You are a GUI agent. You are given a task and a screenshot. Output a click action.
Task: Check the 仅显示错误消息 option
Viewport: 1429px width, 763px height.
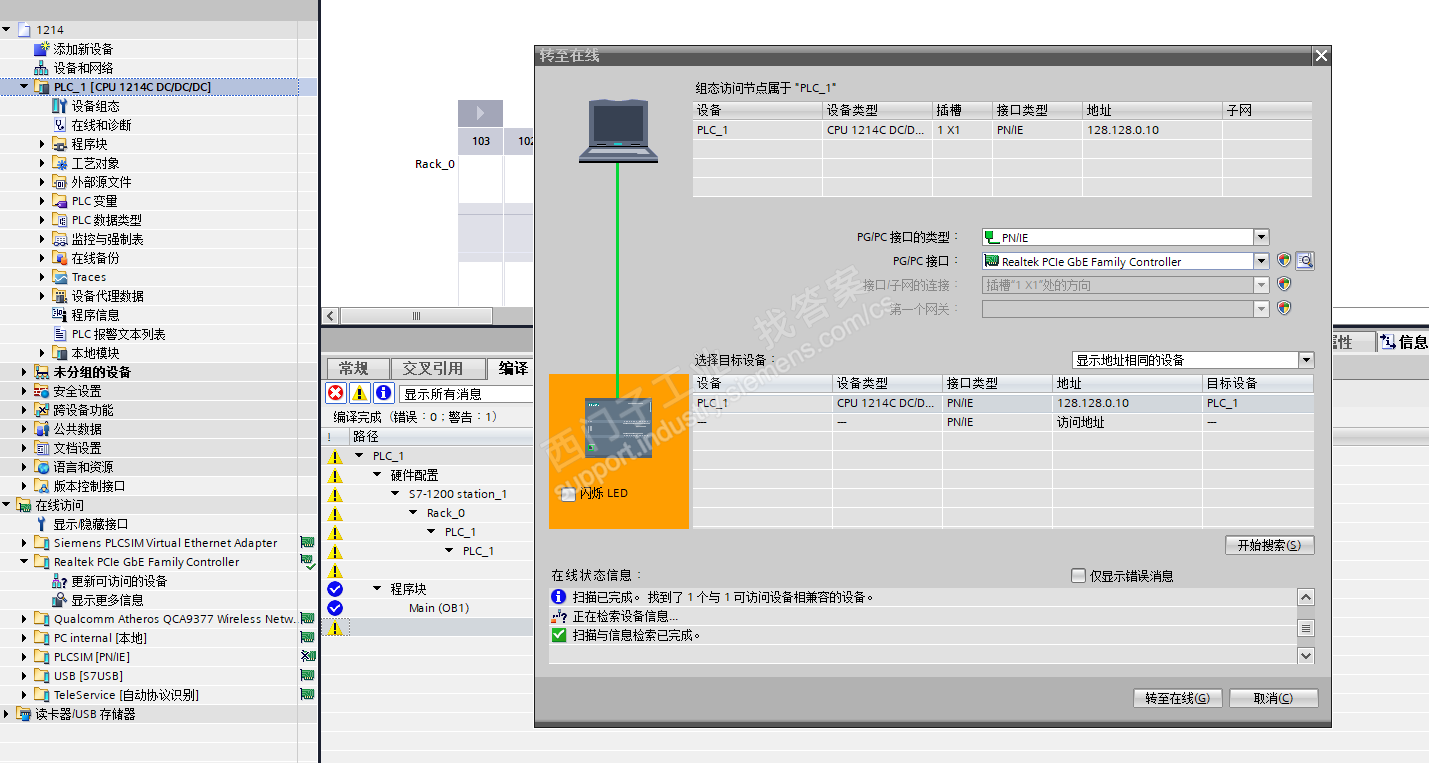(1078, 576)
